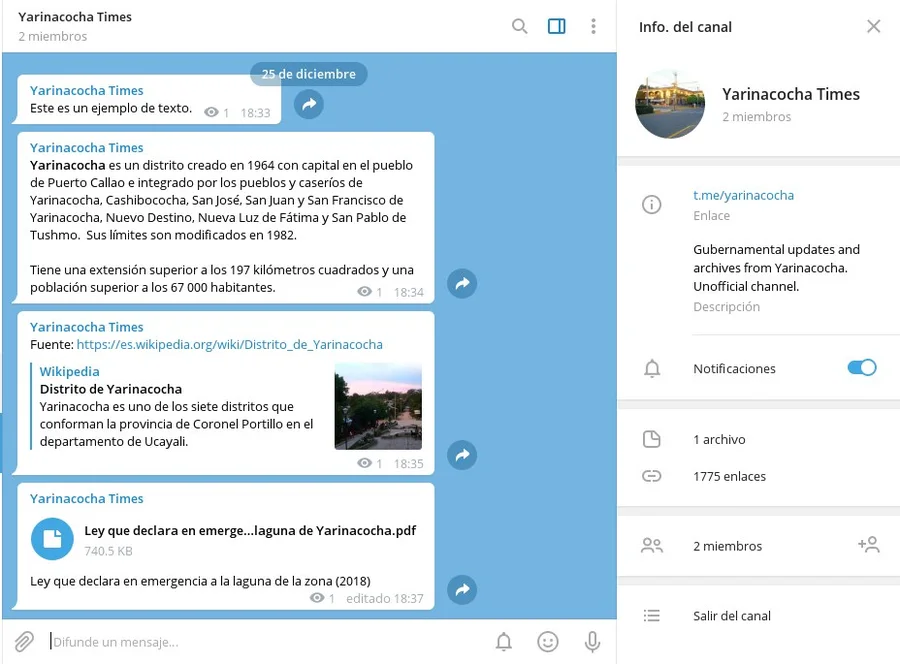This screenshot has height=664, width=900.
Task: Click the info circle icon beside channel link
Action: [651, 204]
